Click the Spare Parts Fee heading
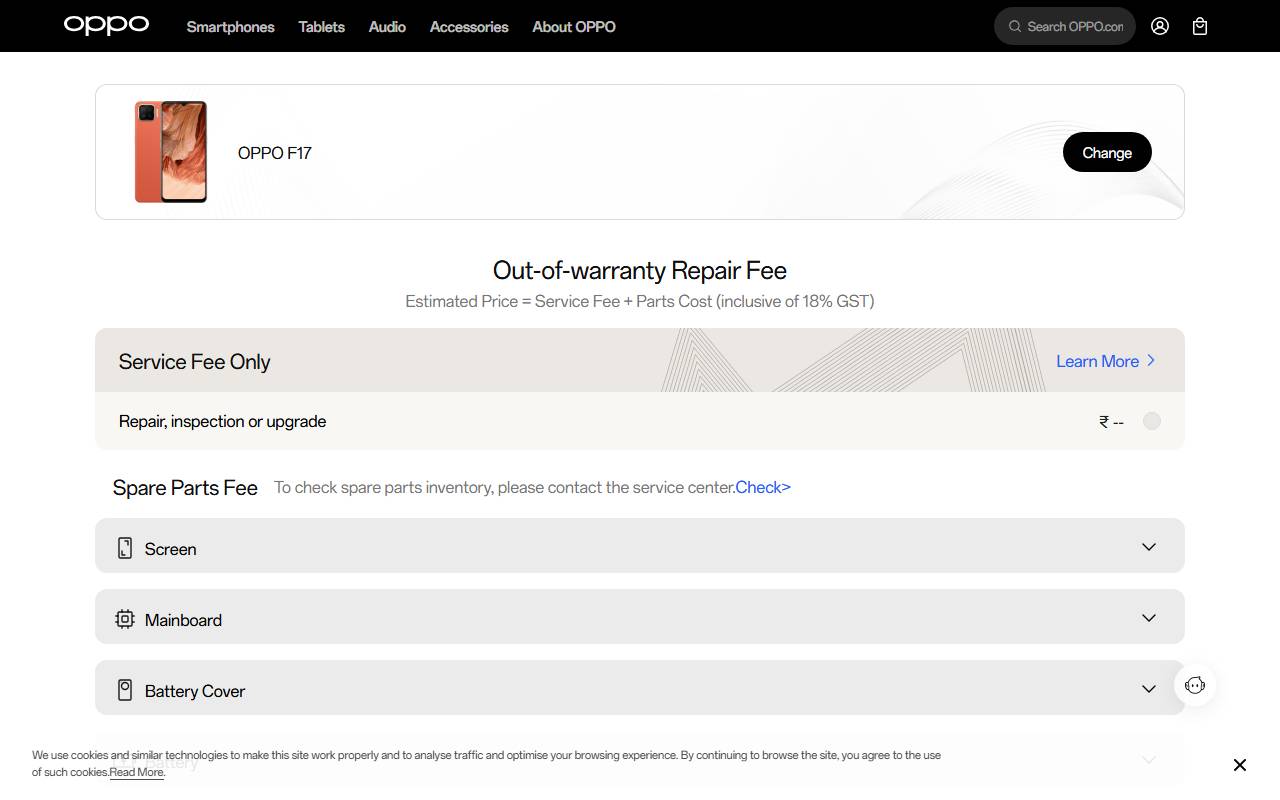The width and height of the screenshot is (1280, 800). 185,488
